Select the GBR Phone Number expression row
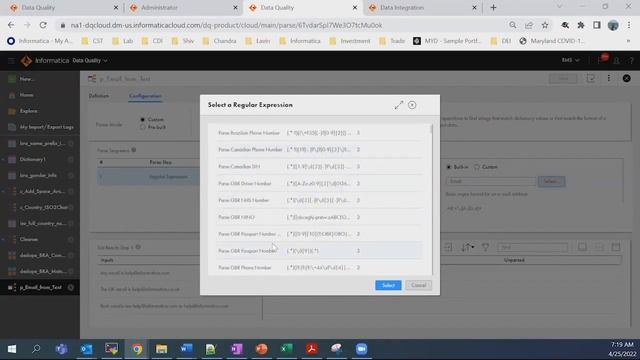Screen dimensions: 640x360 [319, 268]
